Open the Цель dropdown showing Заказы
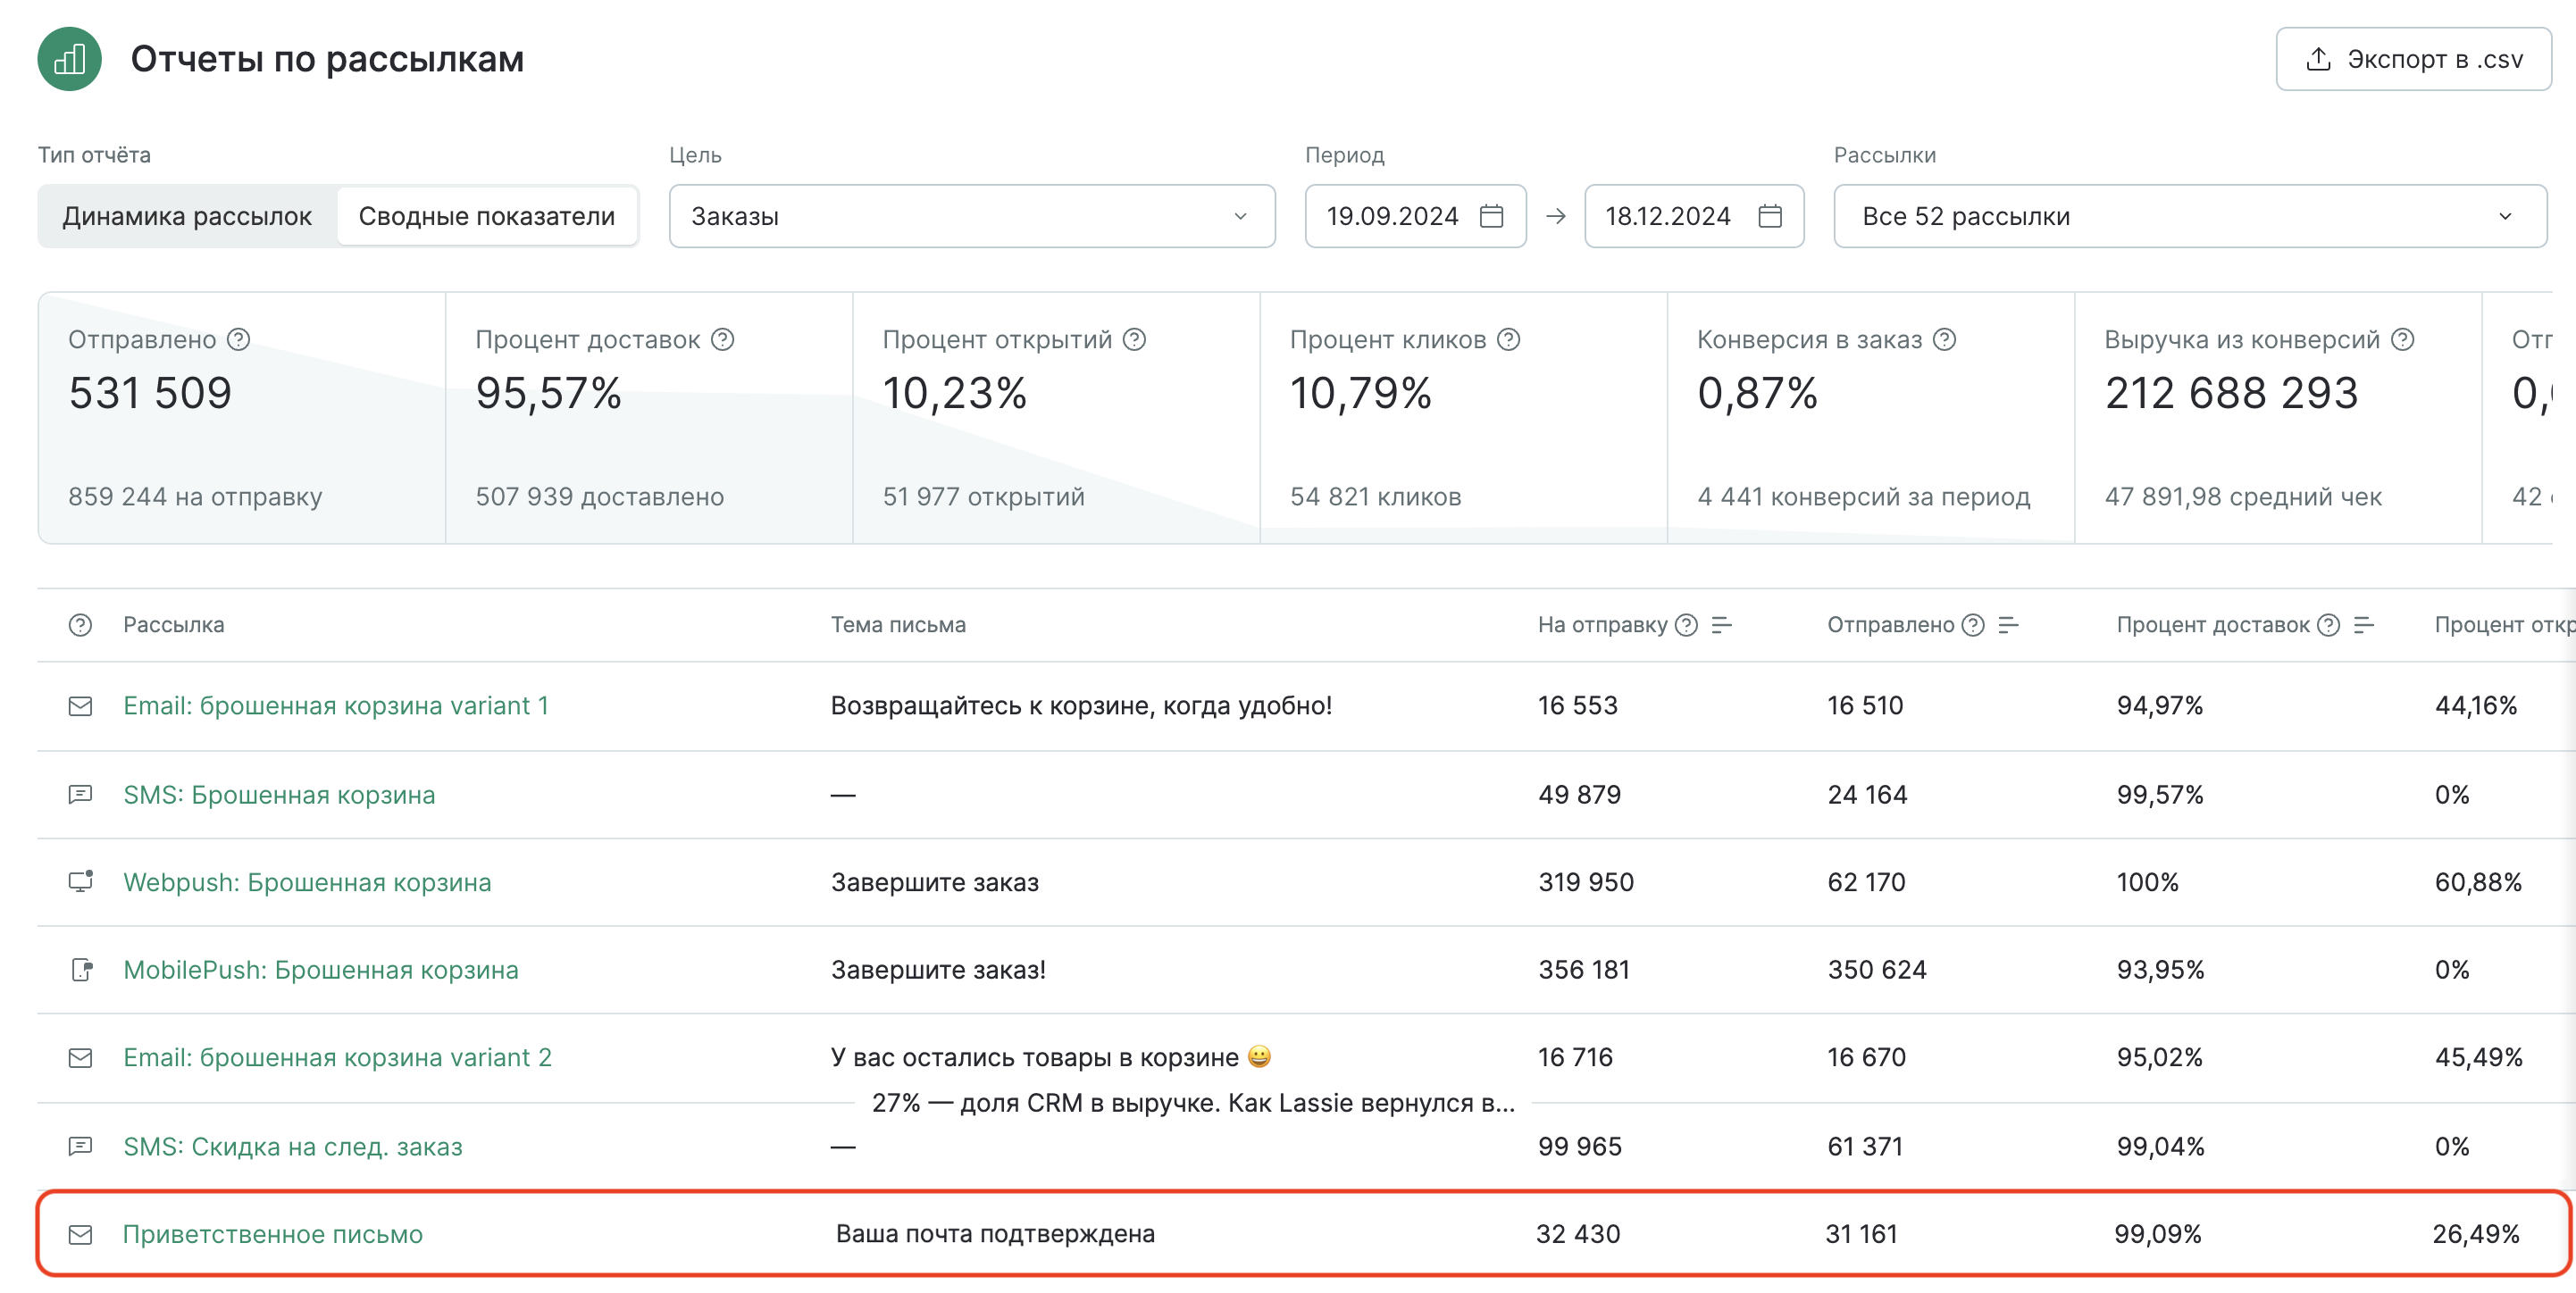Image resolution: width=2576 pixels, height=1293 pixels. 971,216
